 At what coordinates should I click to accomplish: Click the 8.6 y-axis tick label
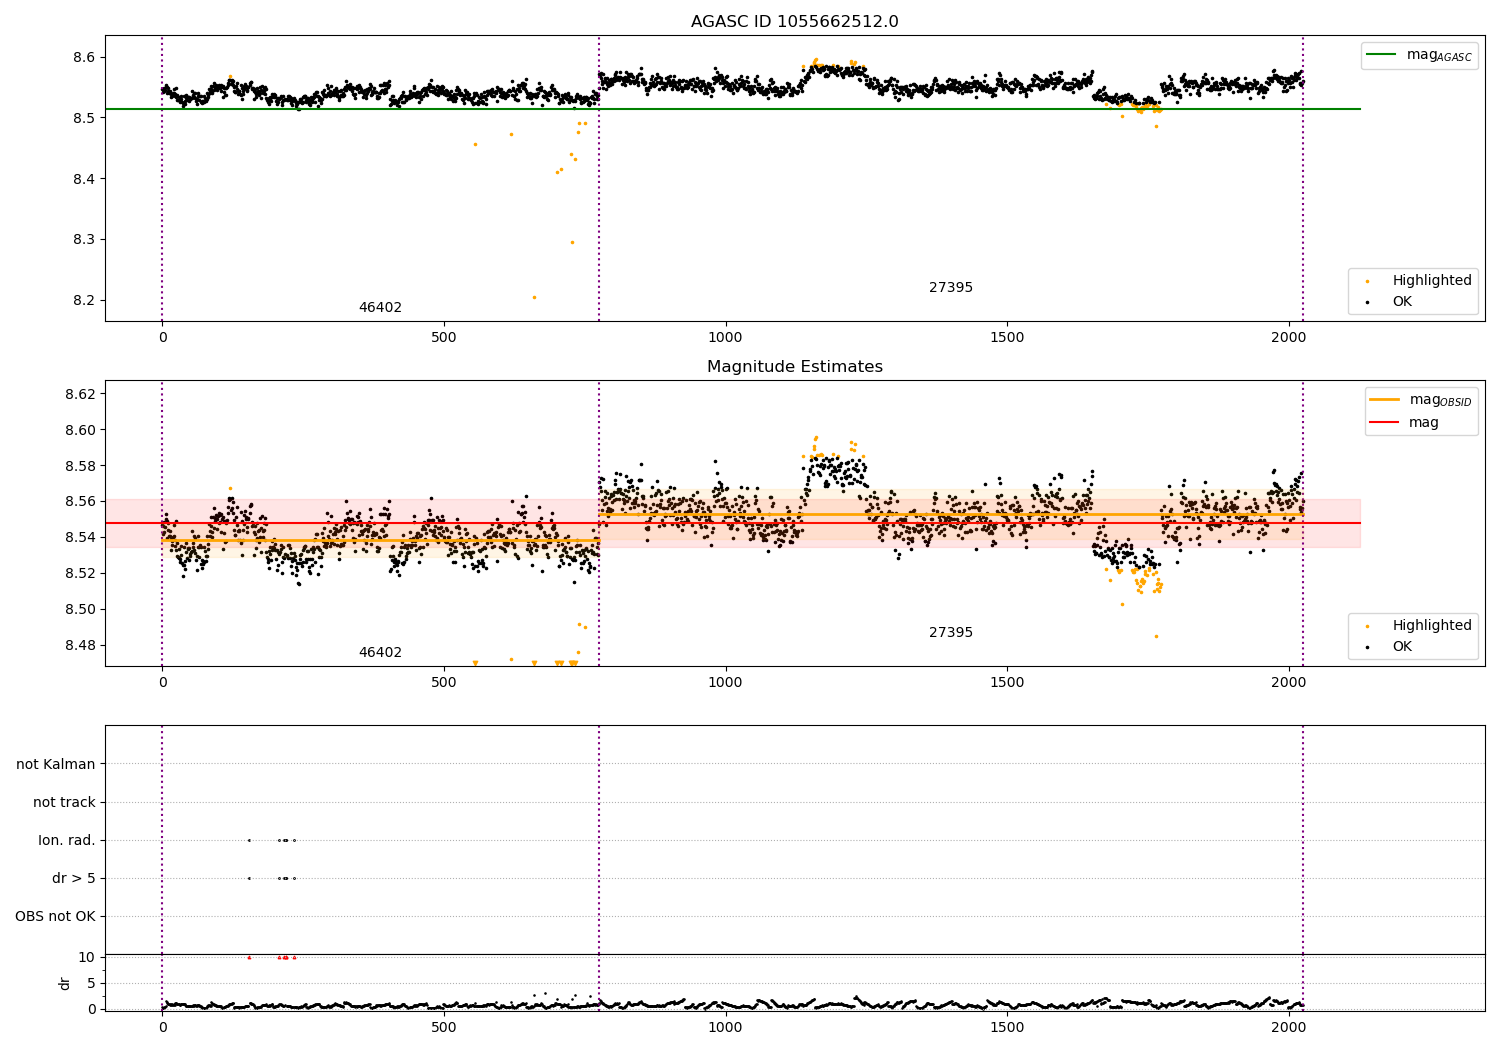(84, 58)
